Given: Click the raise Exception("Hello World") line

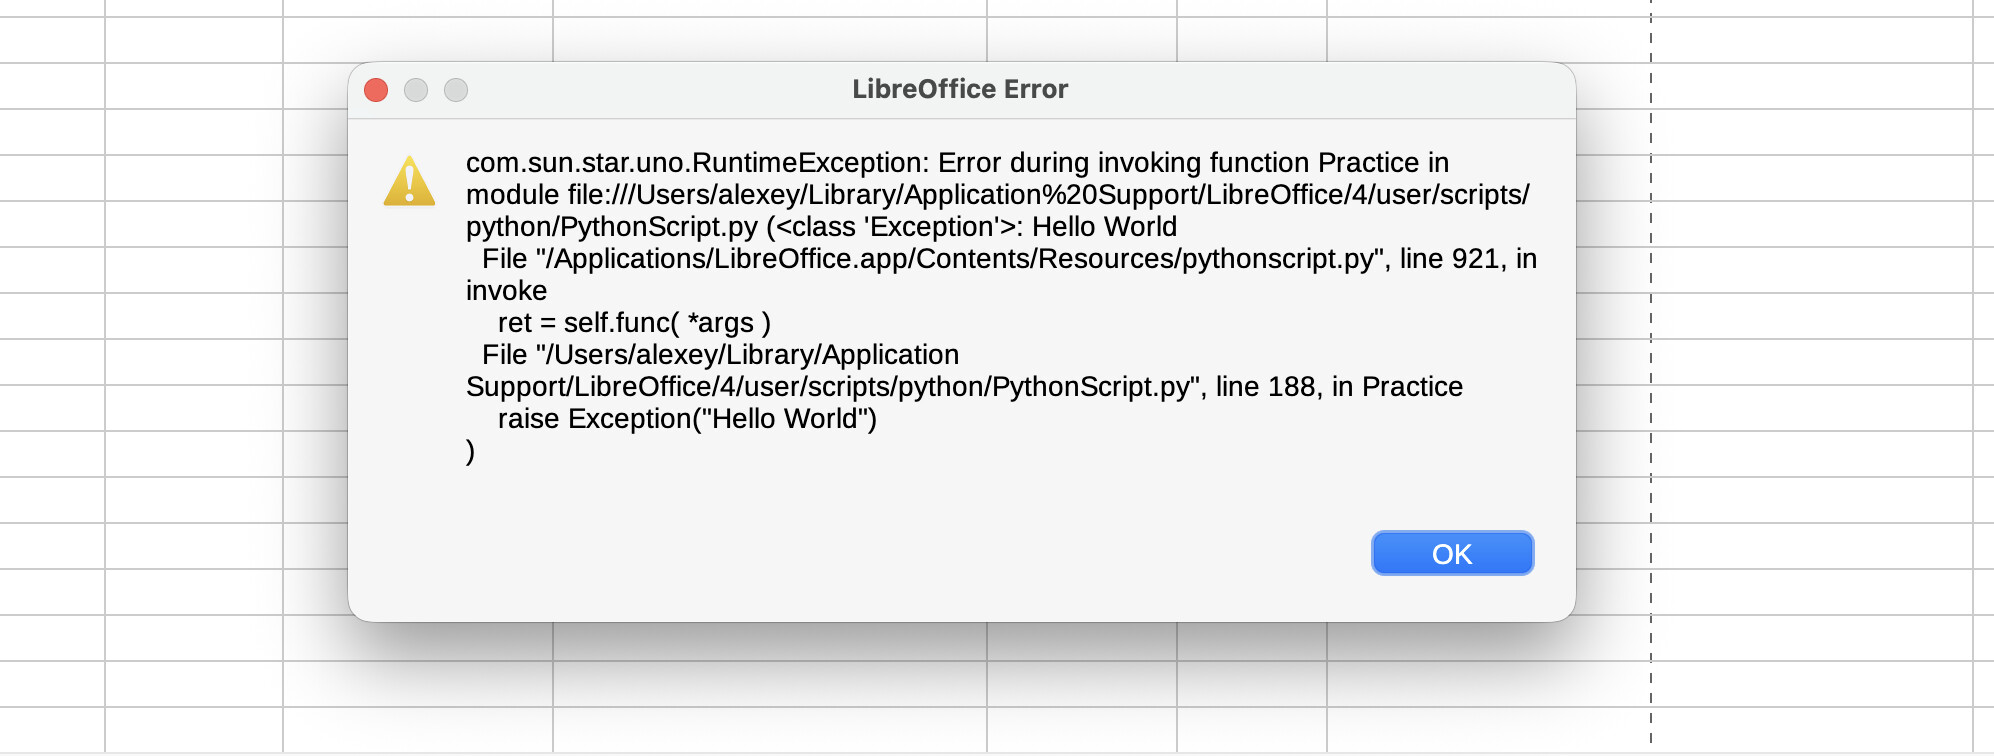Looking at the screenshot, I should click(x=687, y=419).
